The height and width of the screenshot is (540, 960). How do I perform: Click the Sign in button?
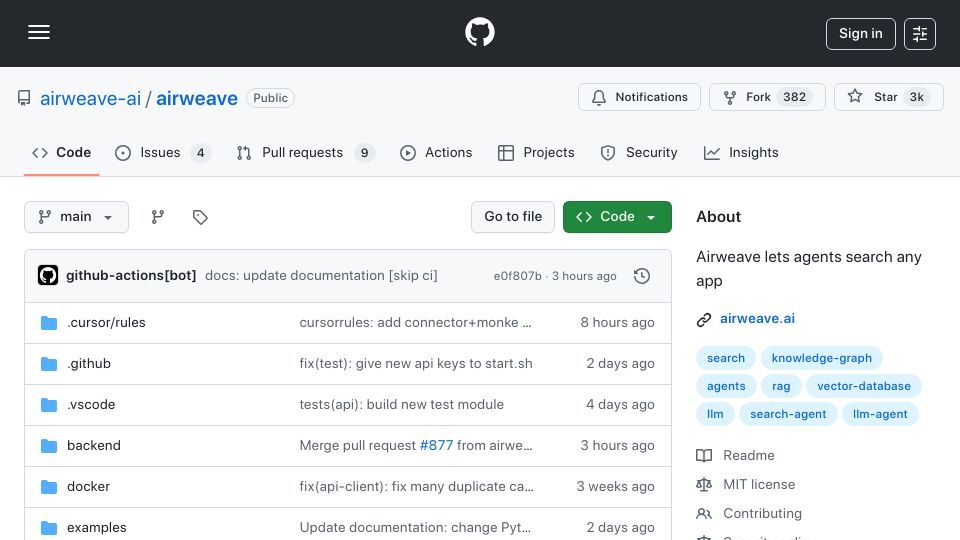click(860, 34)
